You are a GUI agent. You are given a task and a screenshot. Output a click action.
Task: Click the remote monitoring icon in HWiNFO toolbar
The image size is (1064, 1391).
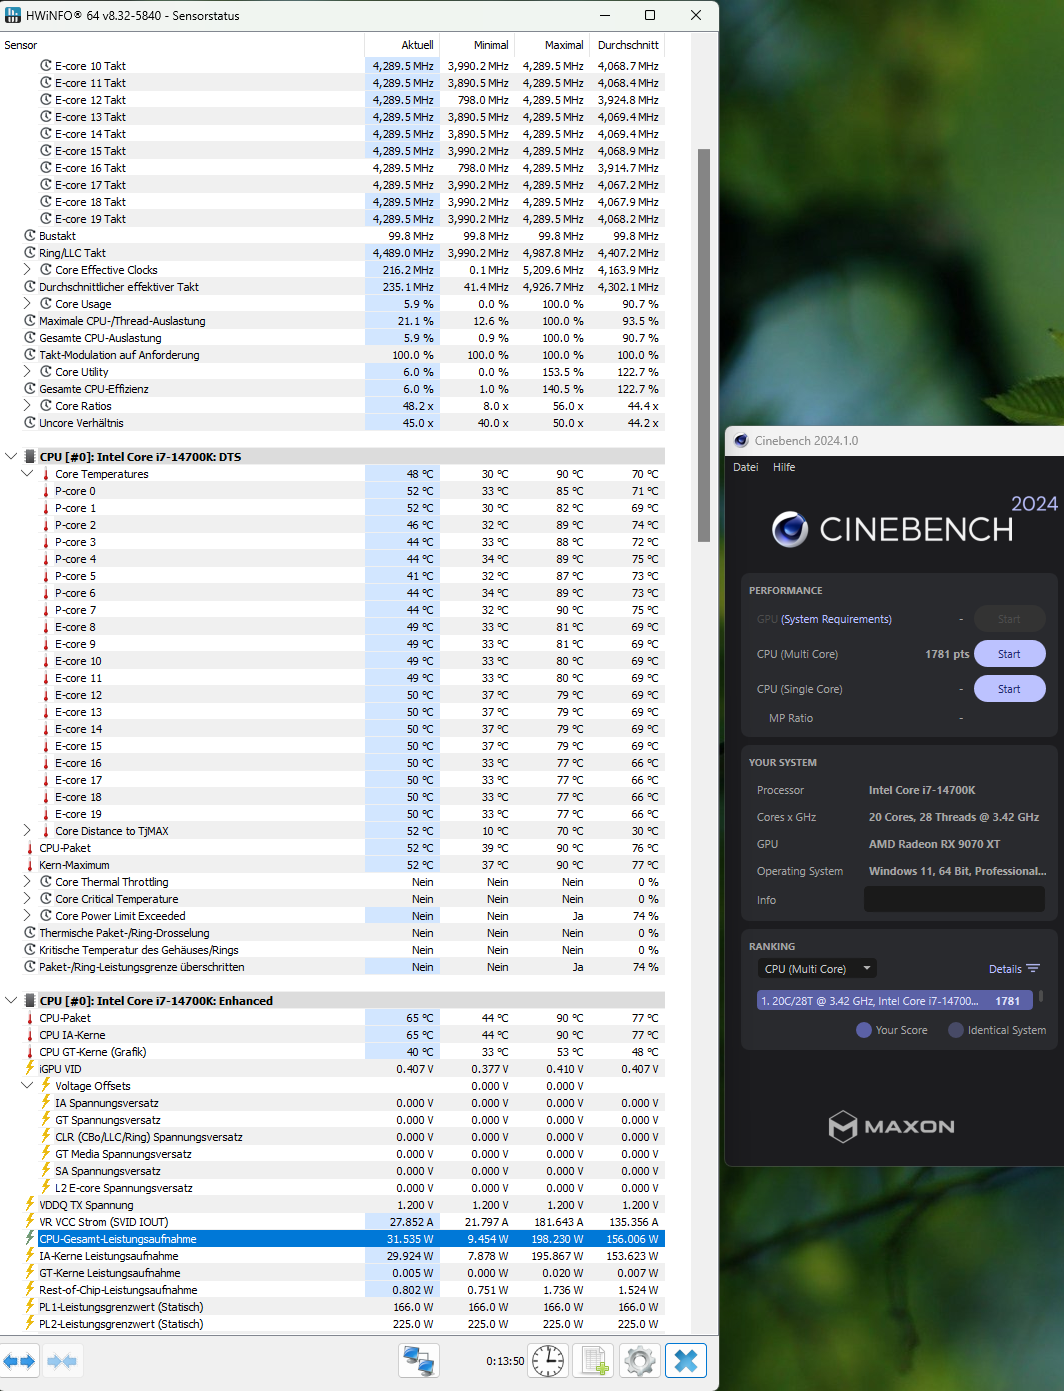point(418,1361)
